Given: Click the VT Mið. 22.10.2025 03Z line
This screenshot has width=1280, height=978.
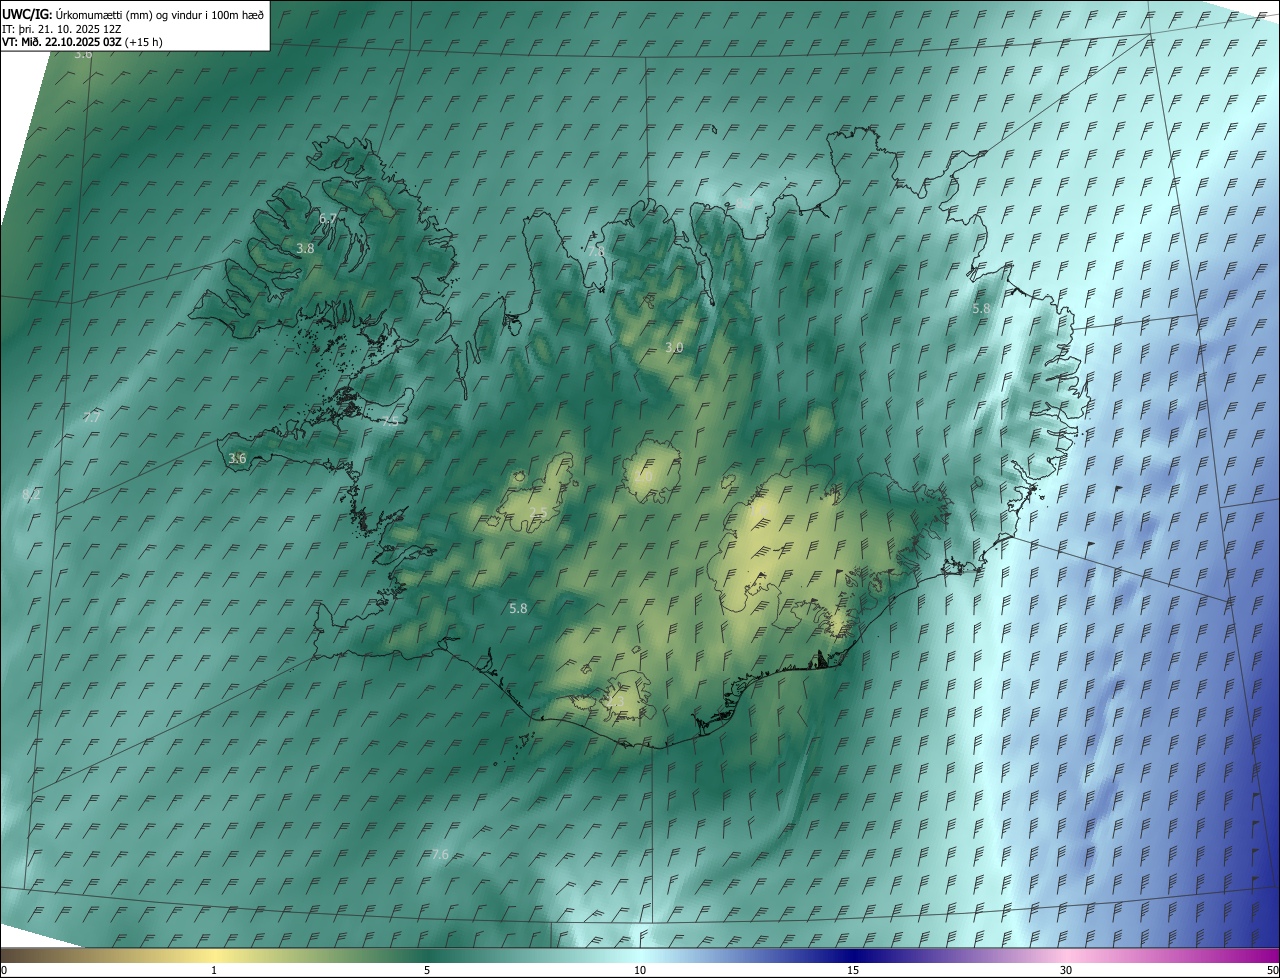Looking at the screenshot, I should (x=82, y=42).
